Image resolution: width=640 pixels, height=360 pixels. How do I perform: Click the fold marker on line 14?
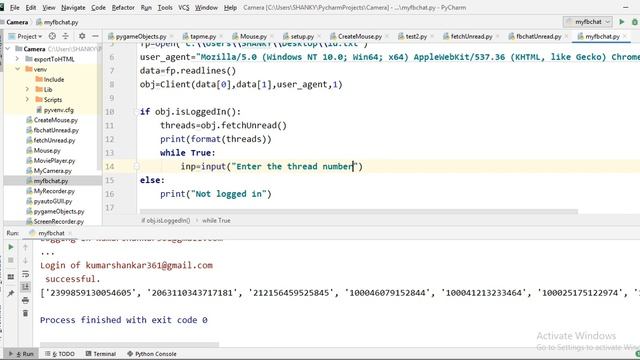[x=137, y=167]
